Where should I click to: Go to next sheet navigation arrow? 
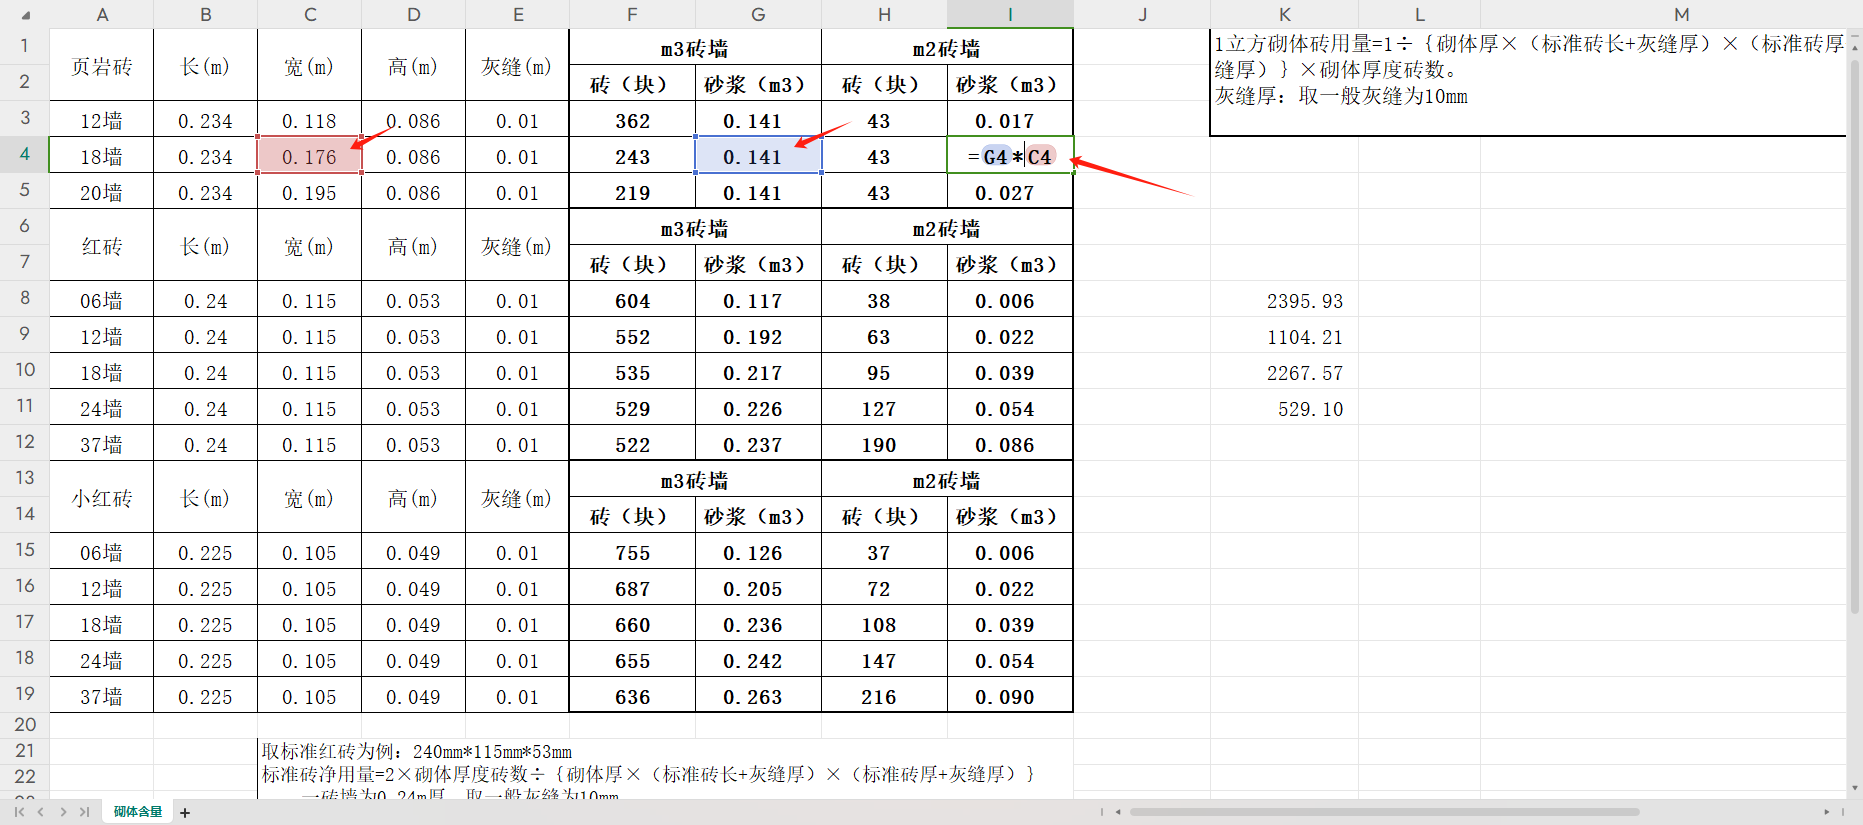pyautogui.click(x=63, y=812)
